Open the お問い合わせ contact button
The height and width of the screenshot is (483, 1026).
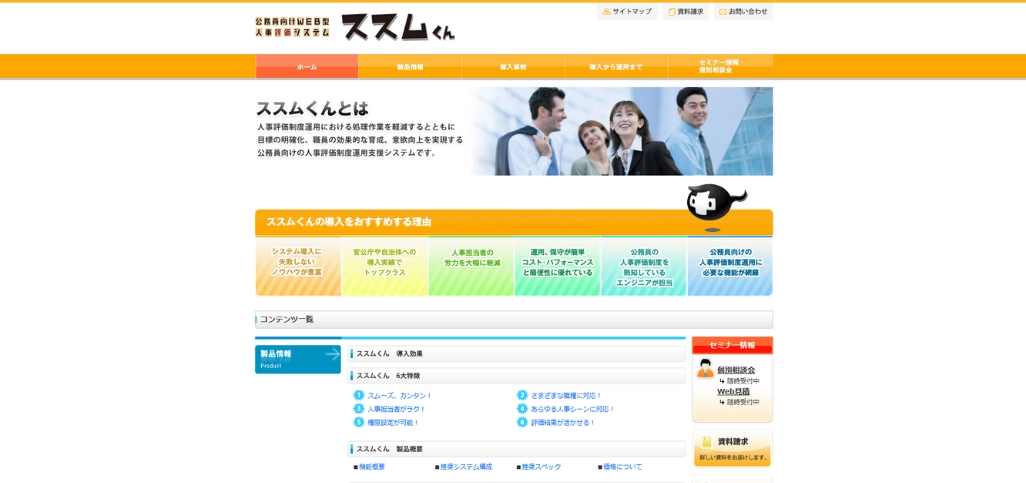click(743, 12)
